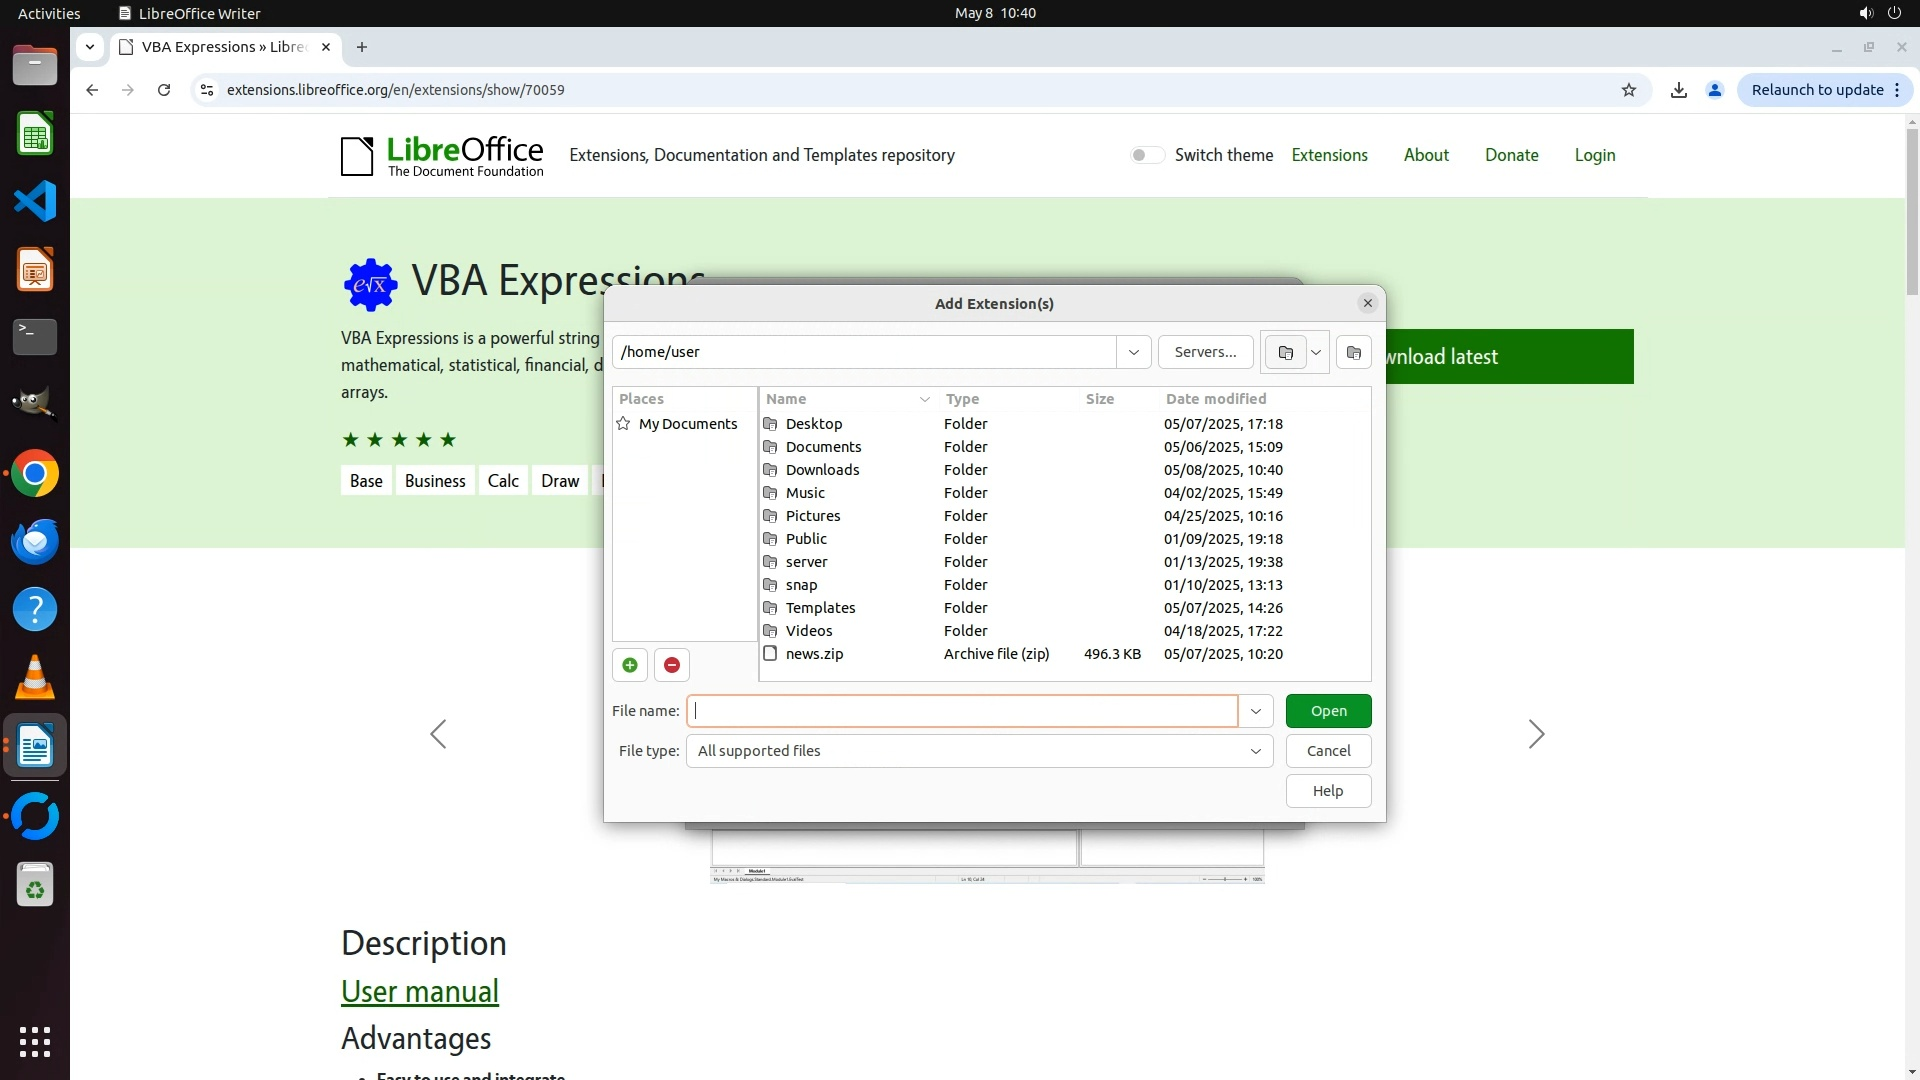Click the Servers... button
1920x1080 pixels.
click(1205, 352)
